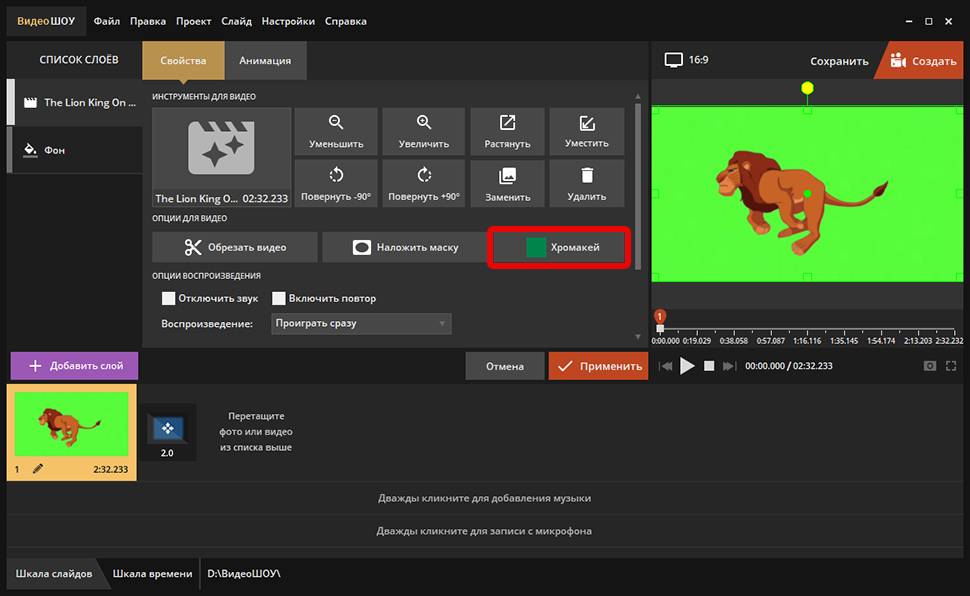This screenshot has height=596, width=970.
Task: Select the Растянуть stretch tool
Action: pos(507,132)
